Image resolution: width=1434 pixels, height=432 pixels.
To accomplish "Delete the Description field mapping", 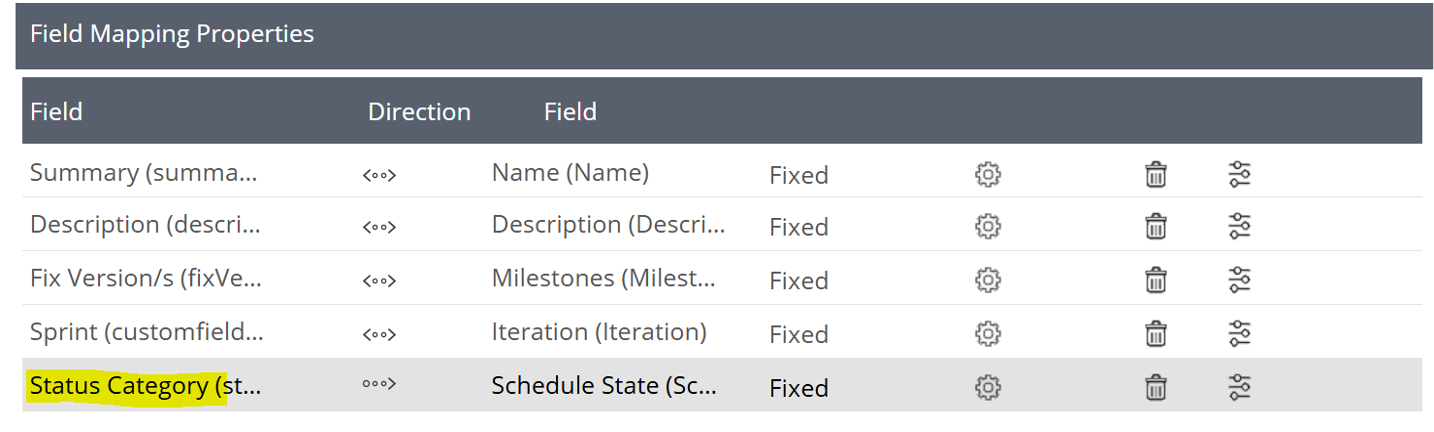I will [x=1155, y=226].
